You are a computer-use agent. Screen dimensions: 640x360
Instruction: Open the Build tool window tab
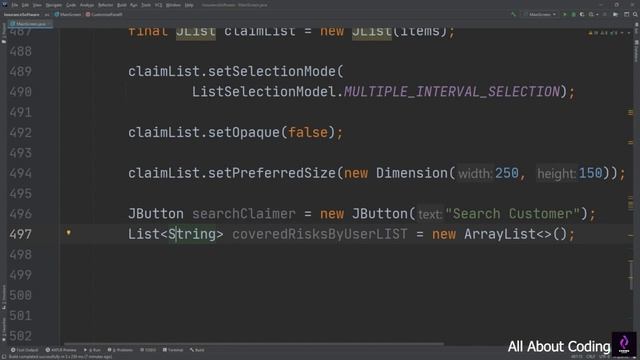coord(197,350)
